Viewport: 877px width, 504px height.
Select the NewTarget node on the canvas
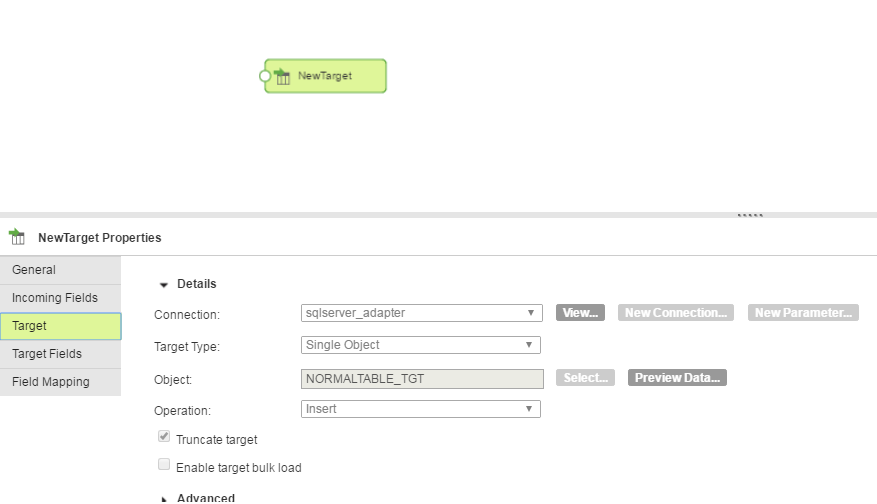[326, 76]
